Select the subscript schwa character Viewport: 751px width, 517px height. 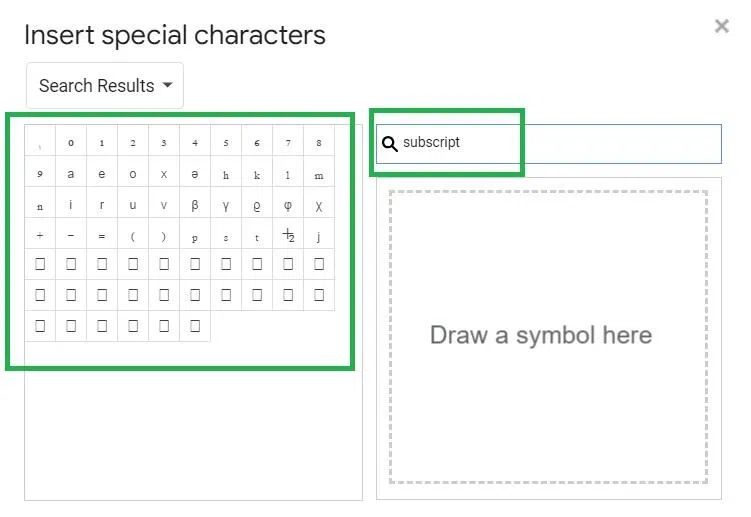tap(195, 174)
